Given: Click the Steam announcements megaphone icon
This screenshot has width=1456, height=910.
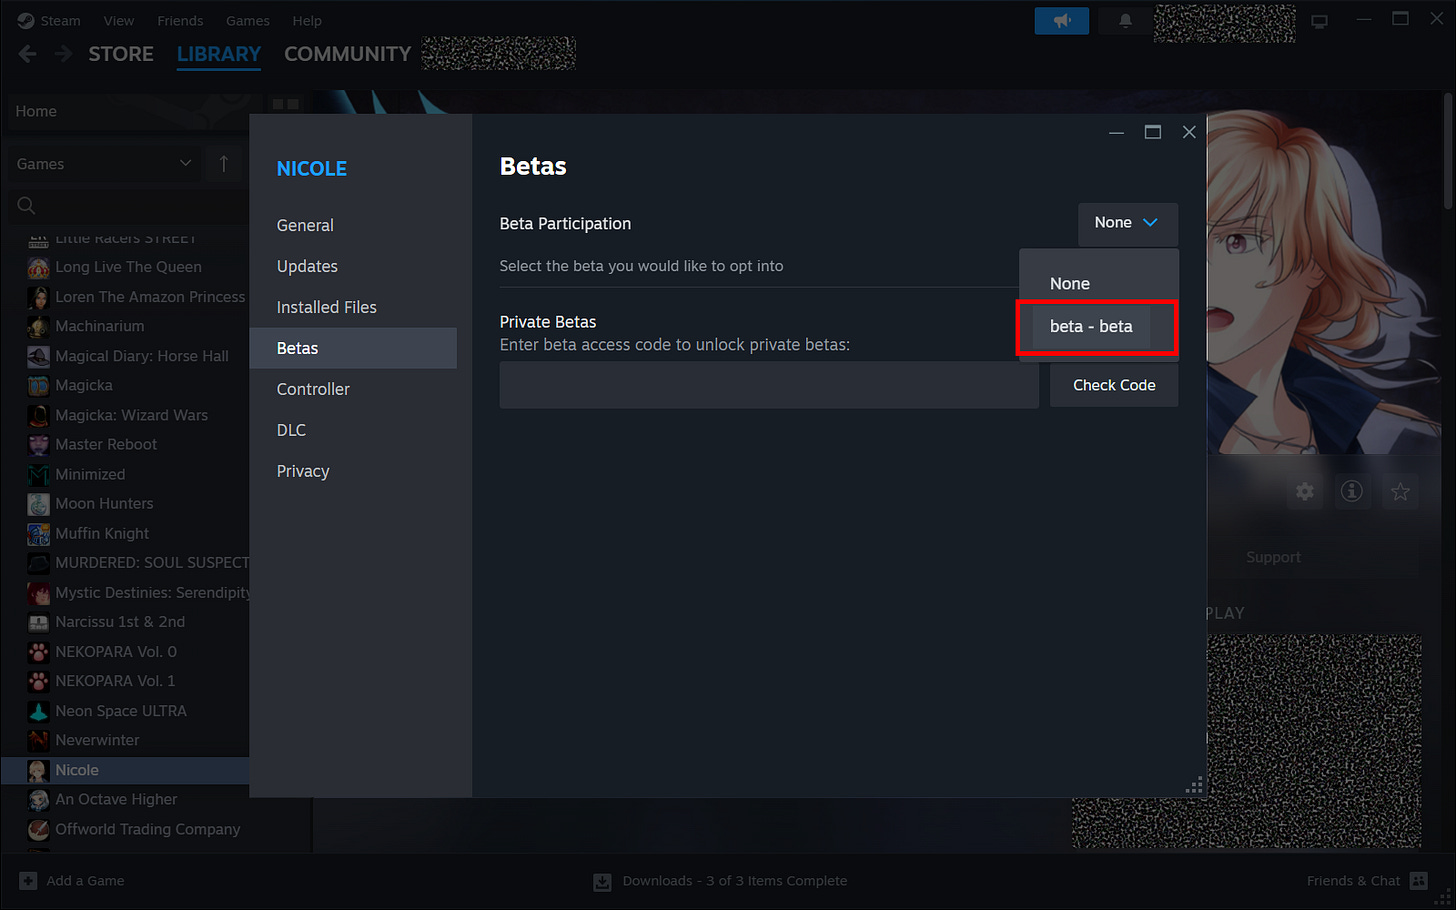Looking at the screenshot, I should coord(1062,20).
